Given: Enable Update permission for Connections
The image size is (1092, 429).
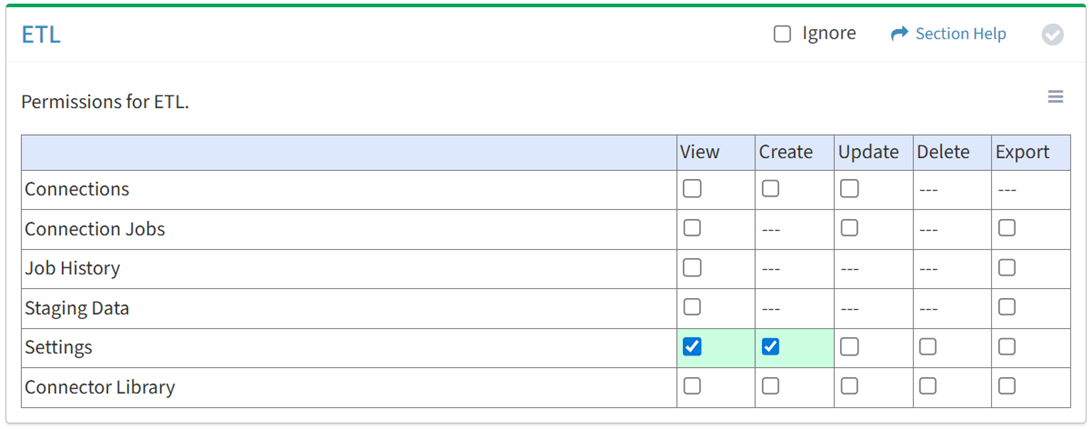Looking at the screenshot, I should (x=849, y=189).
